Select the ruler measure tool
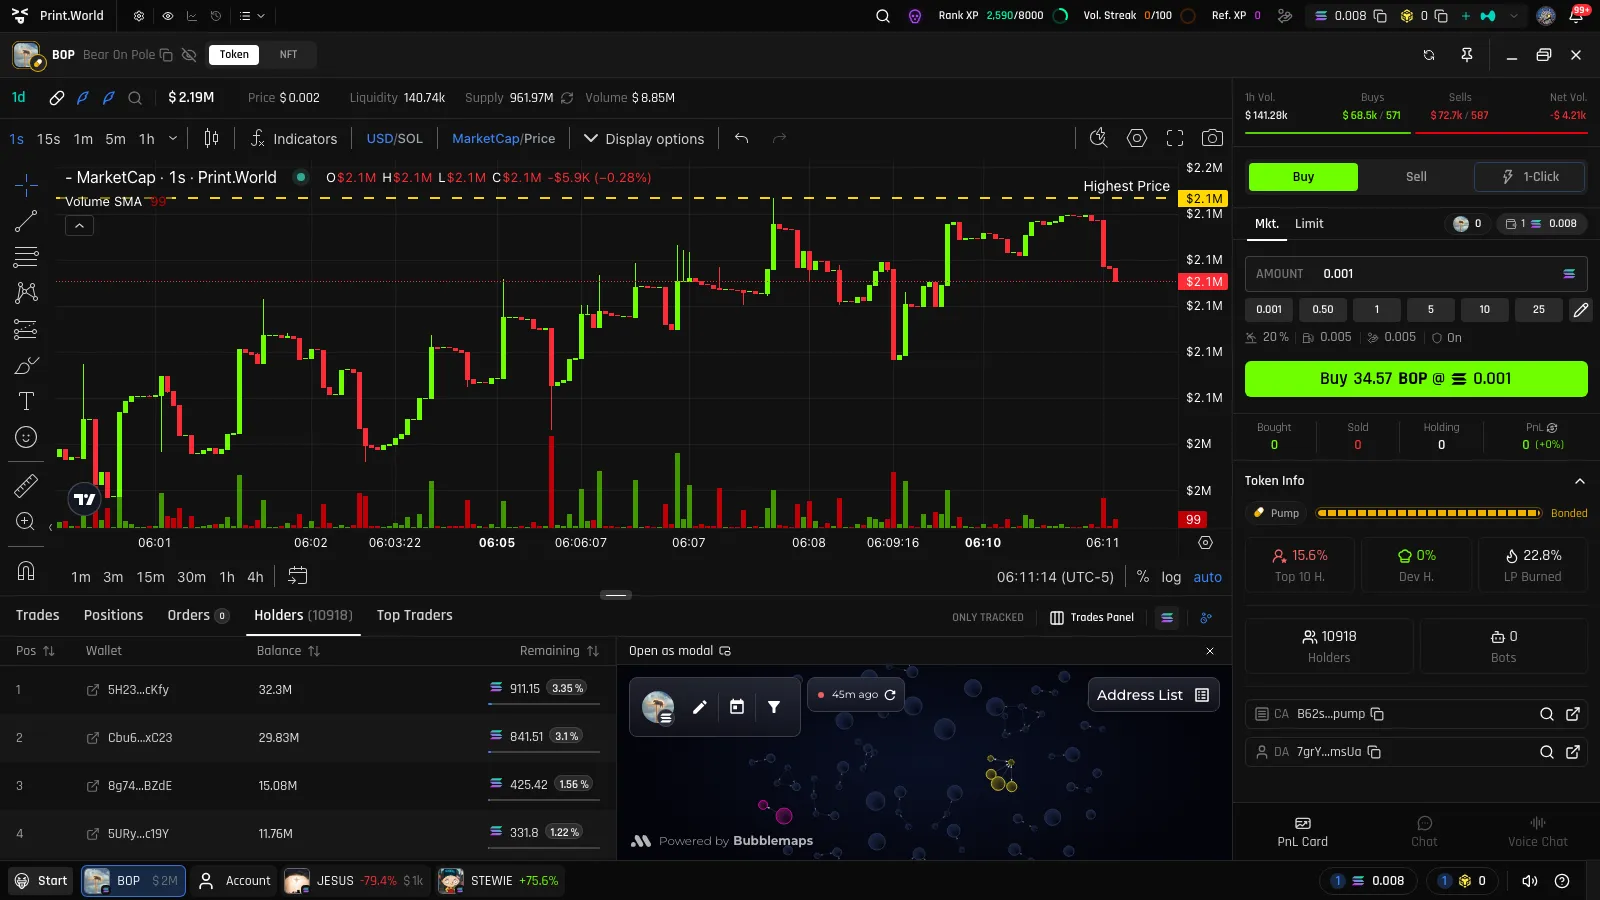Viewport: 1600px width, 900px height. click(26, 486)
